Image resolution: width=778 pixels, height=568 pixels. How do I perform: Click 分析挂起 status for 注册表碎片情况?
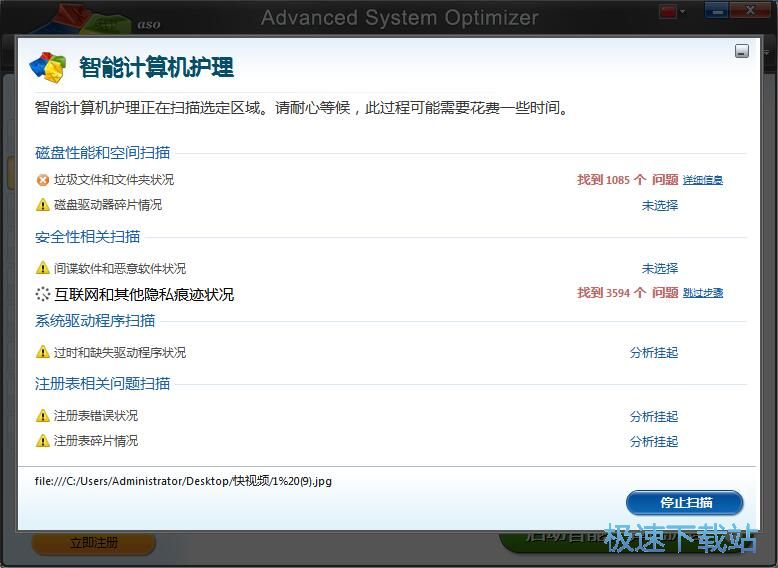[x=654, y=442]
